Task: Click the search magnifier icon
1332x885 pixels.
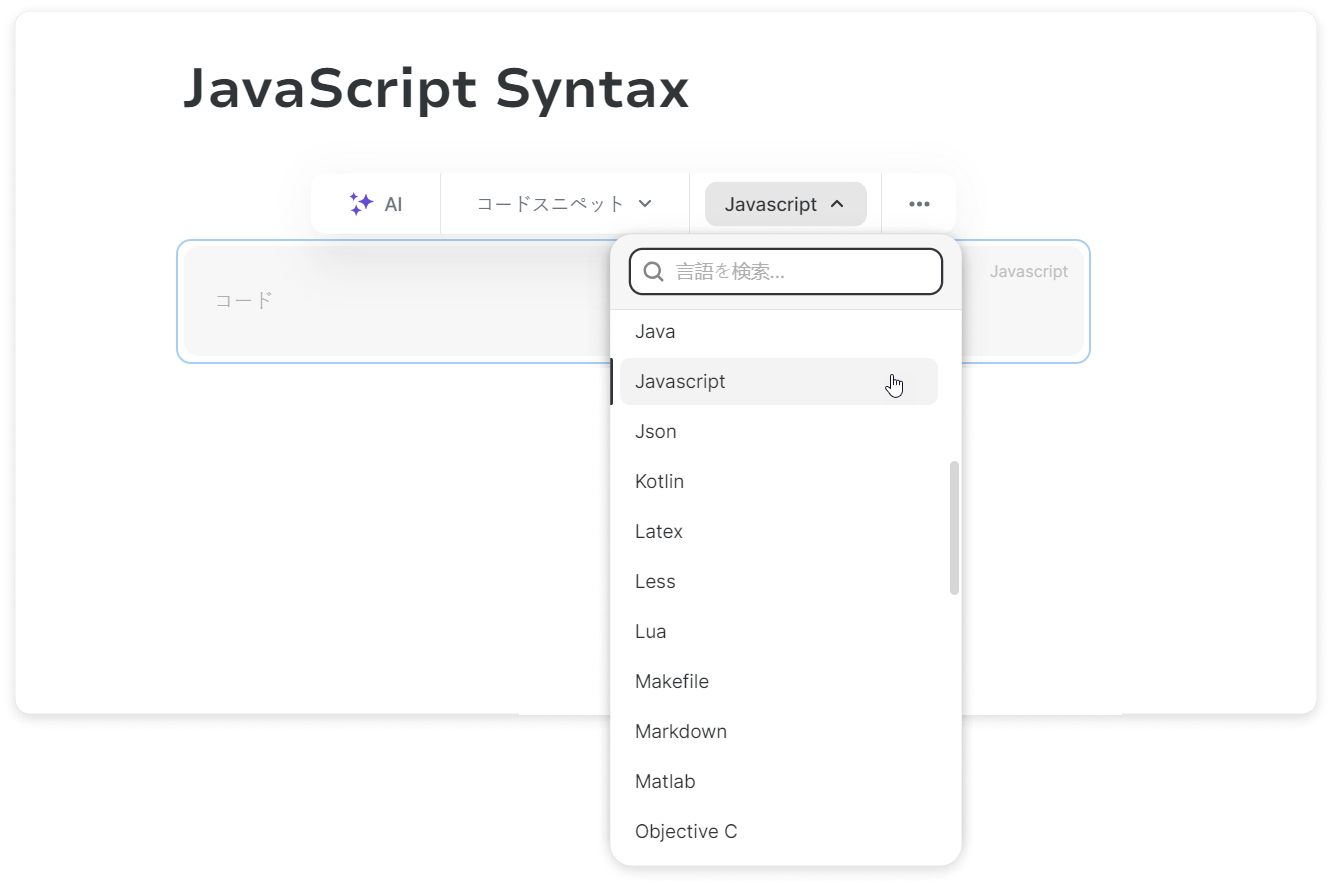Action: click(x=654, y=272)
